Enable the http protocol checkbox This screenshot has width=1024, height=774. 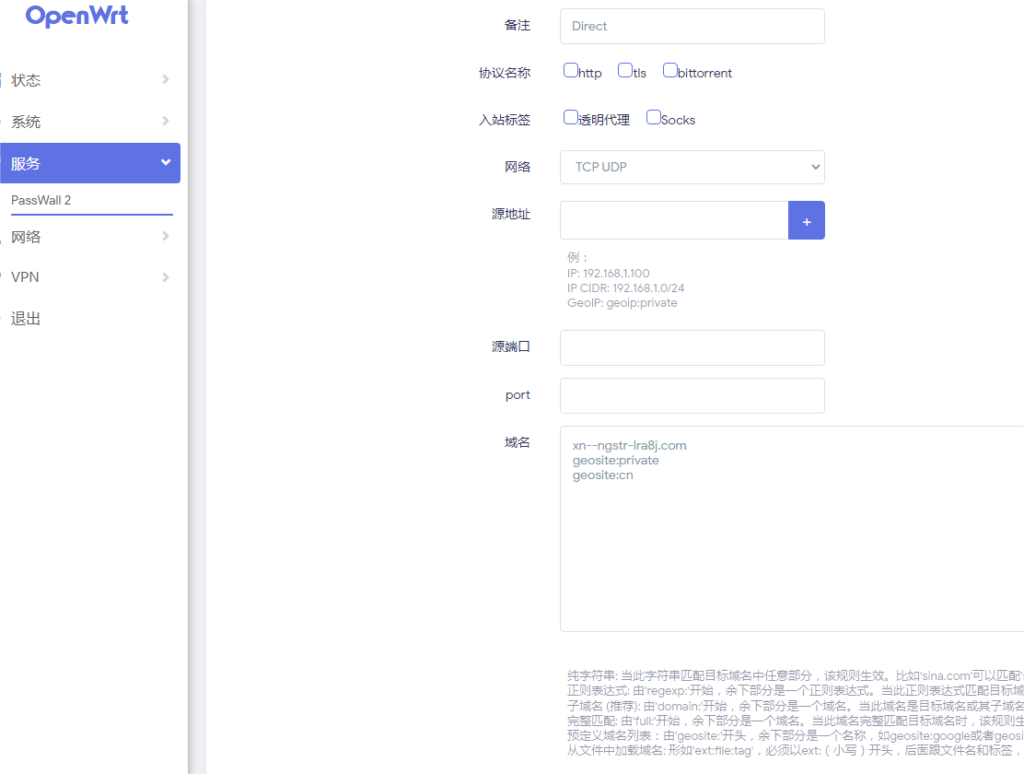(x=571, y=71)
